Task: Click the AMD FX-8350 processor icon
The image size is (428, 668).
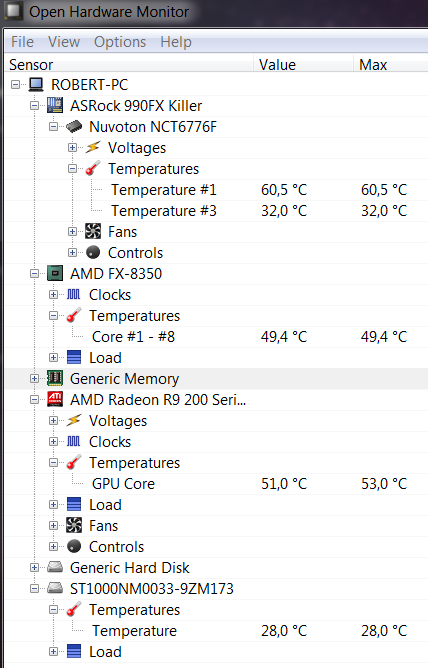Action: (x=55, y=273)
